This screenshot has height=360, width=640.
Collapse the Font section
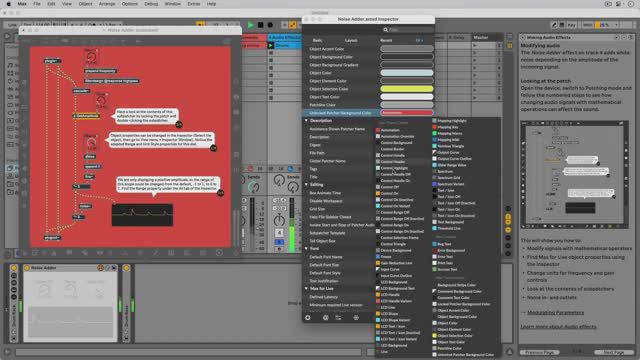pos(307,249)
